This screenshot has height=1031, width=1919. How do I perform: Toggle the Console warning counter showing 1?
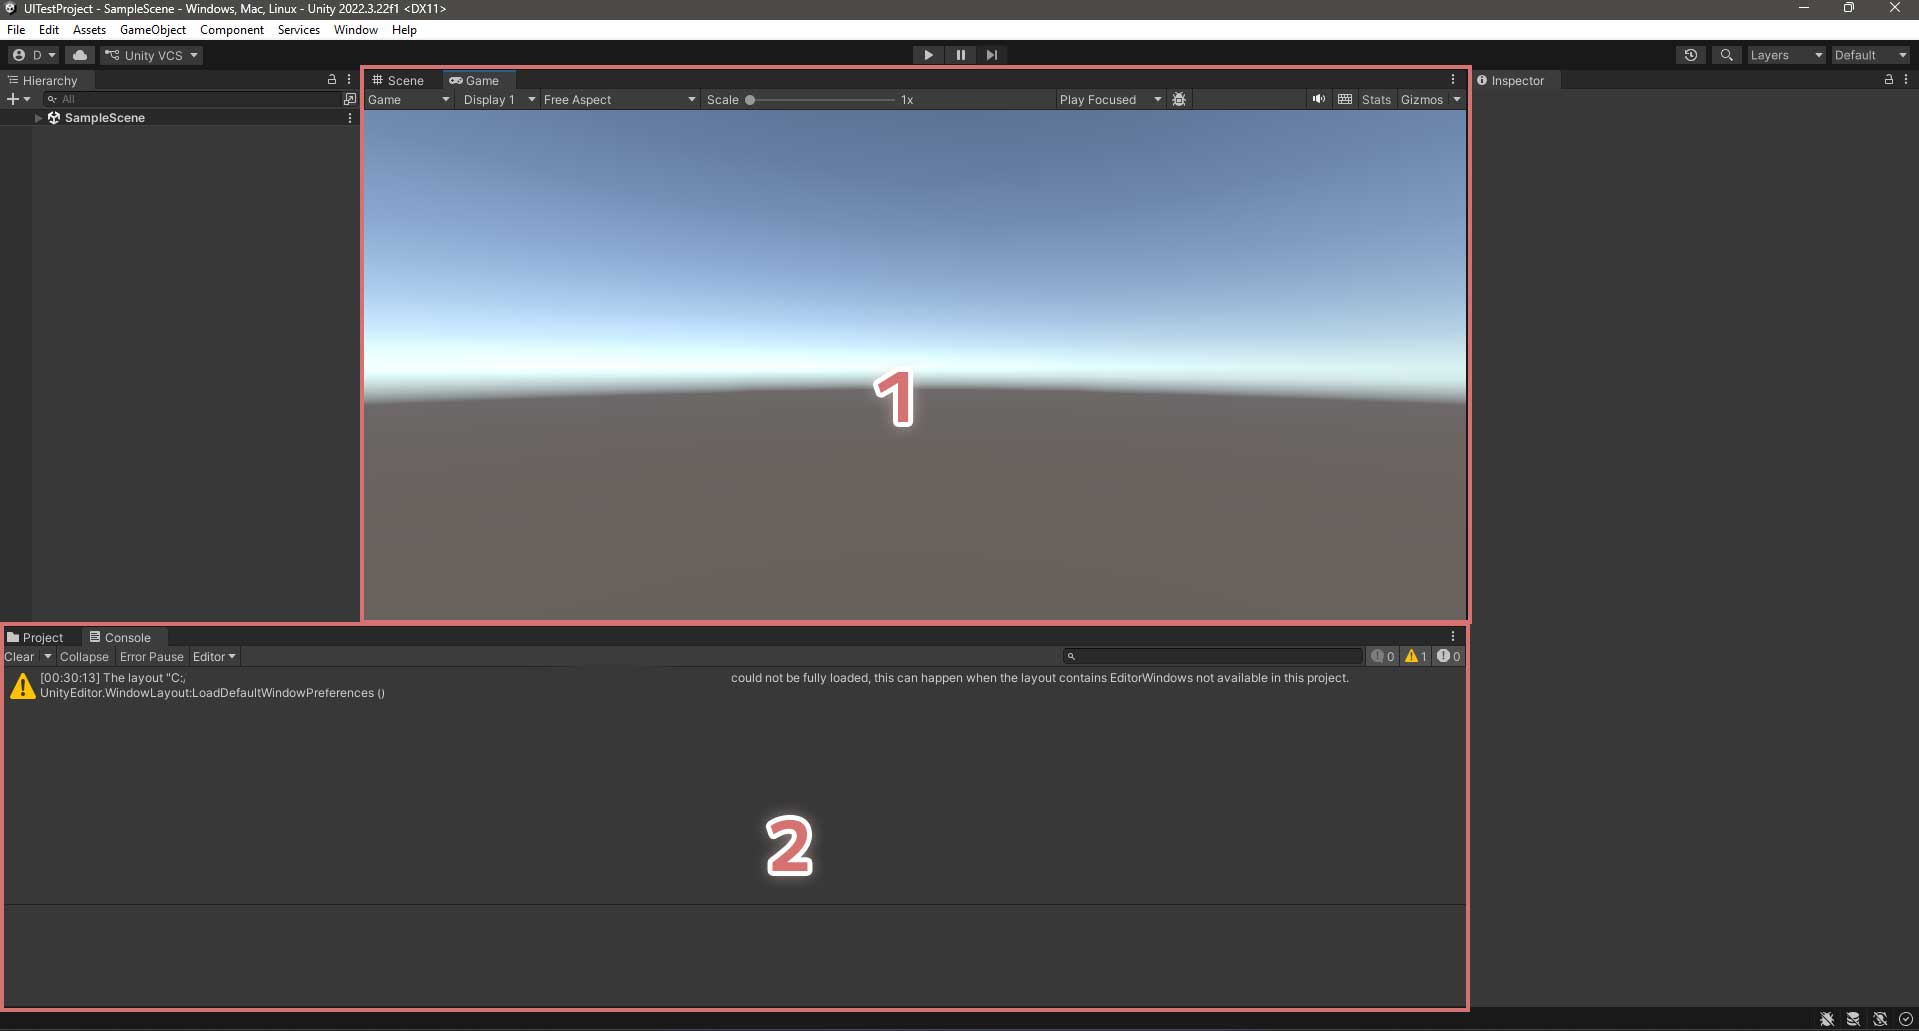click(x=1415, y=656)
